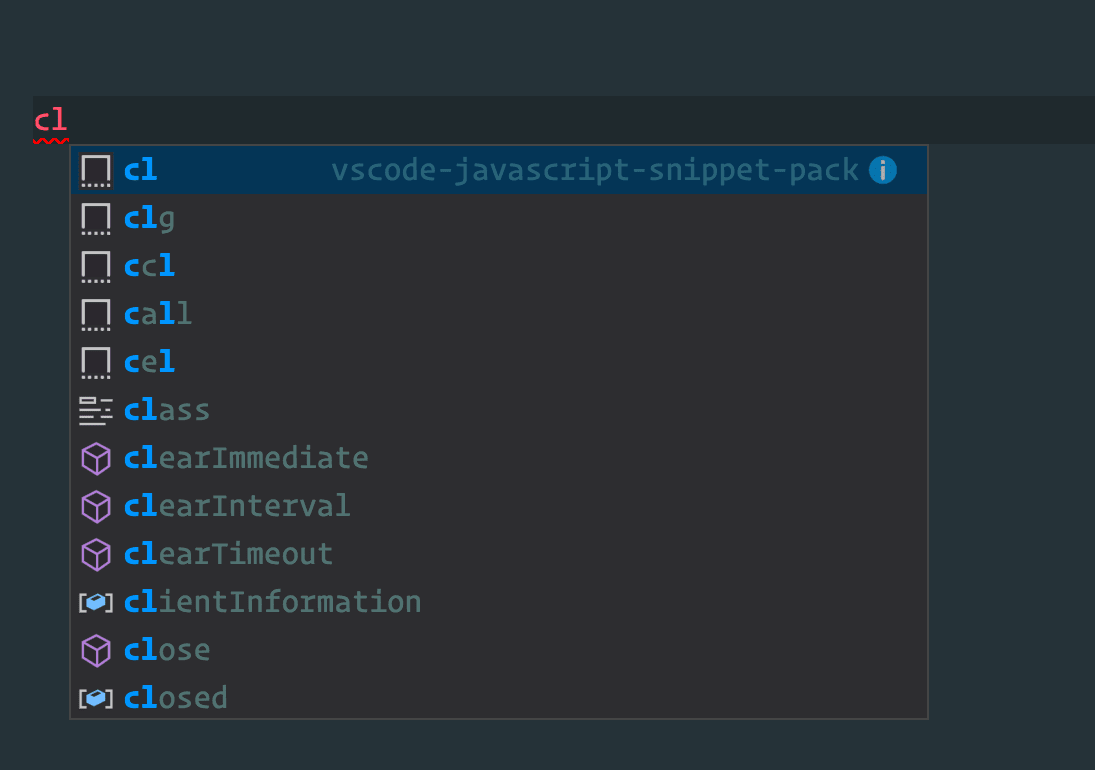
Task: Choose the class keyword completion
Action: tap(167, 410)
